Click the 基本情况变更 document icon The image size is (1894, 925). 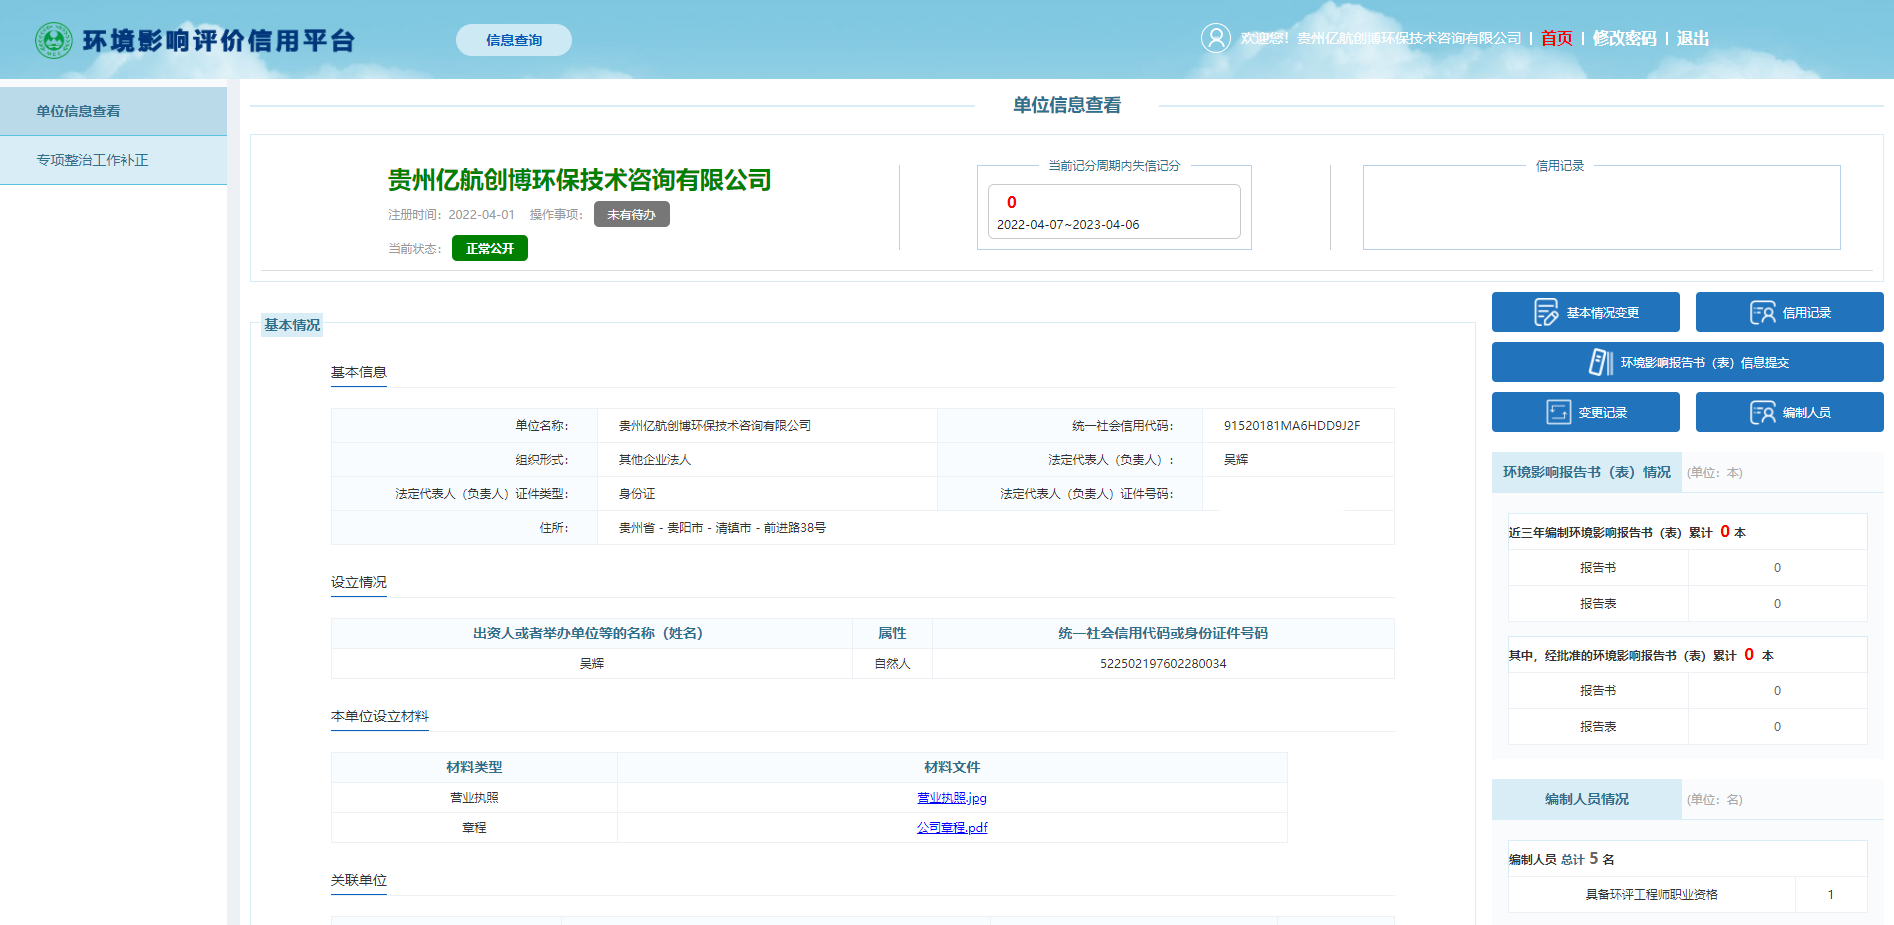coord(1546,313)
